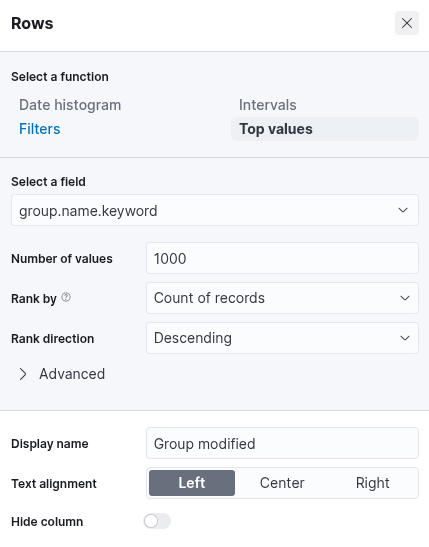The image size is (429, 547).
Task: Click the Rank by label text
Action: [x=33, y=299]
